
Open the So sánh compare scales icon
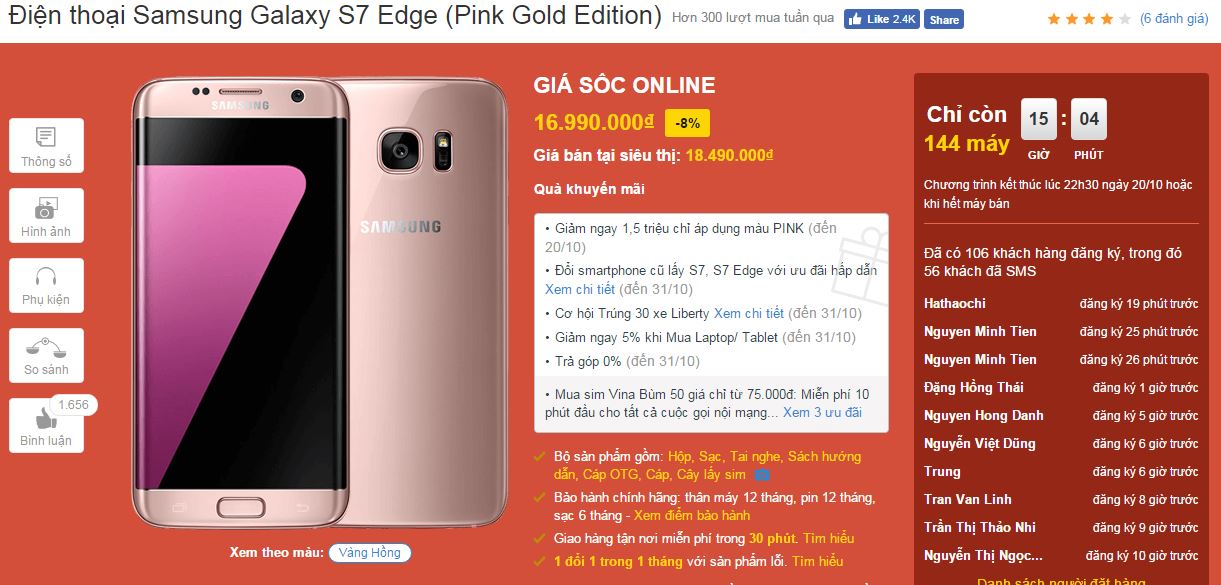pyautogui.click(x=46, y=355)
